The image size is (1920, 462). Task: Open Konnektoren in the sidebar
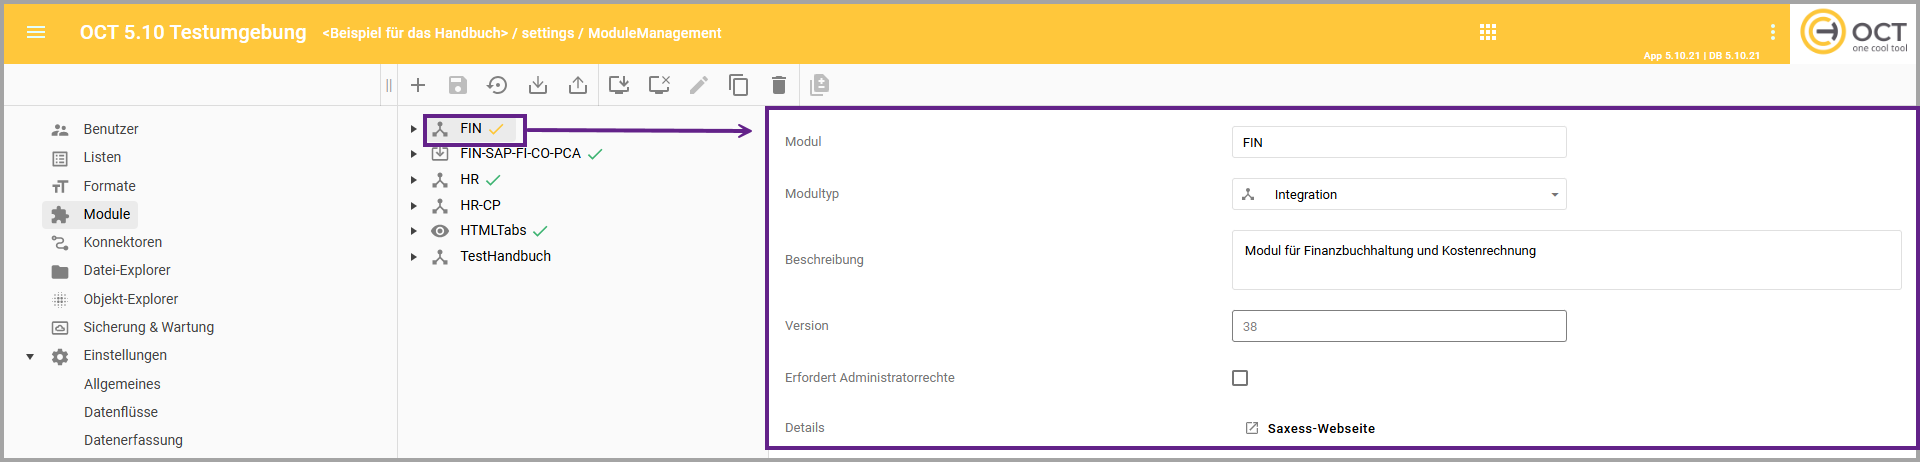(122, 242)
